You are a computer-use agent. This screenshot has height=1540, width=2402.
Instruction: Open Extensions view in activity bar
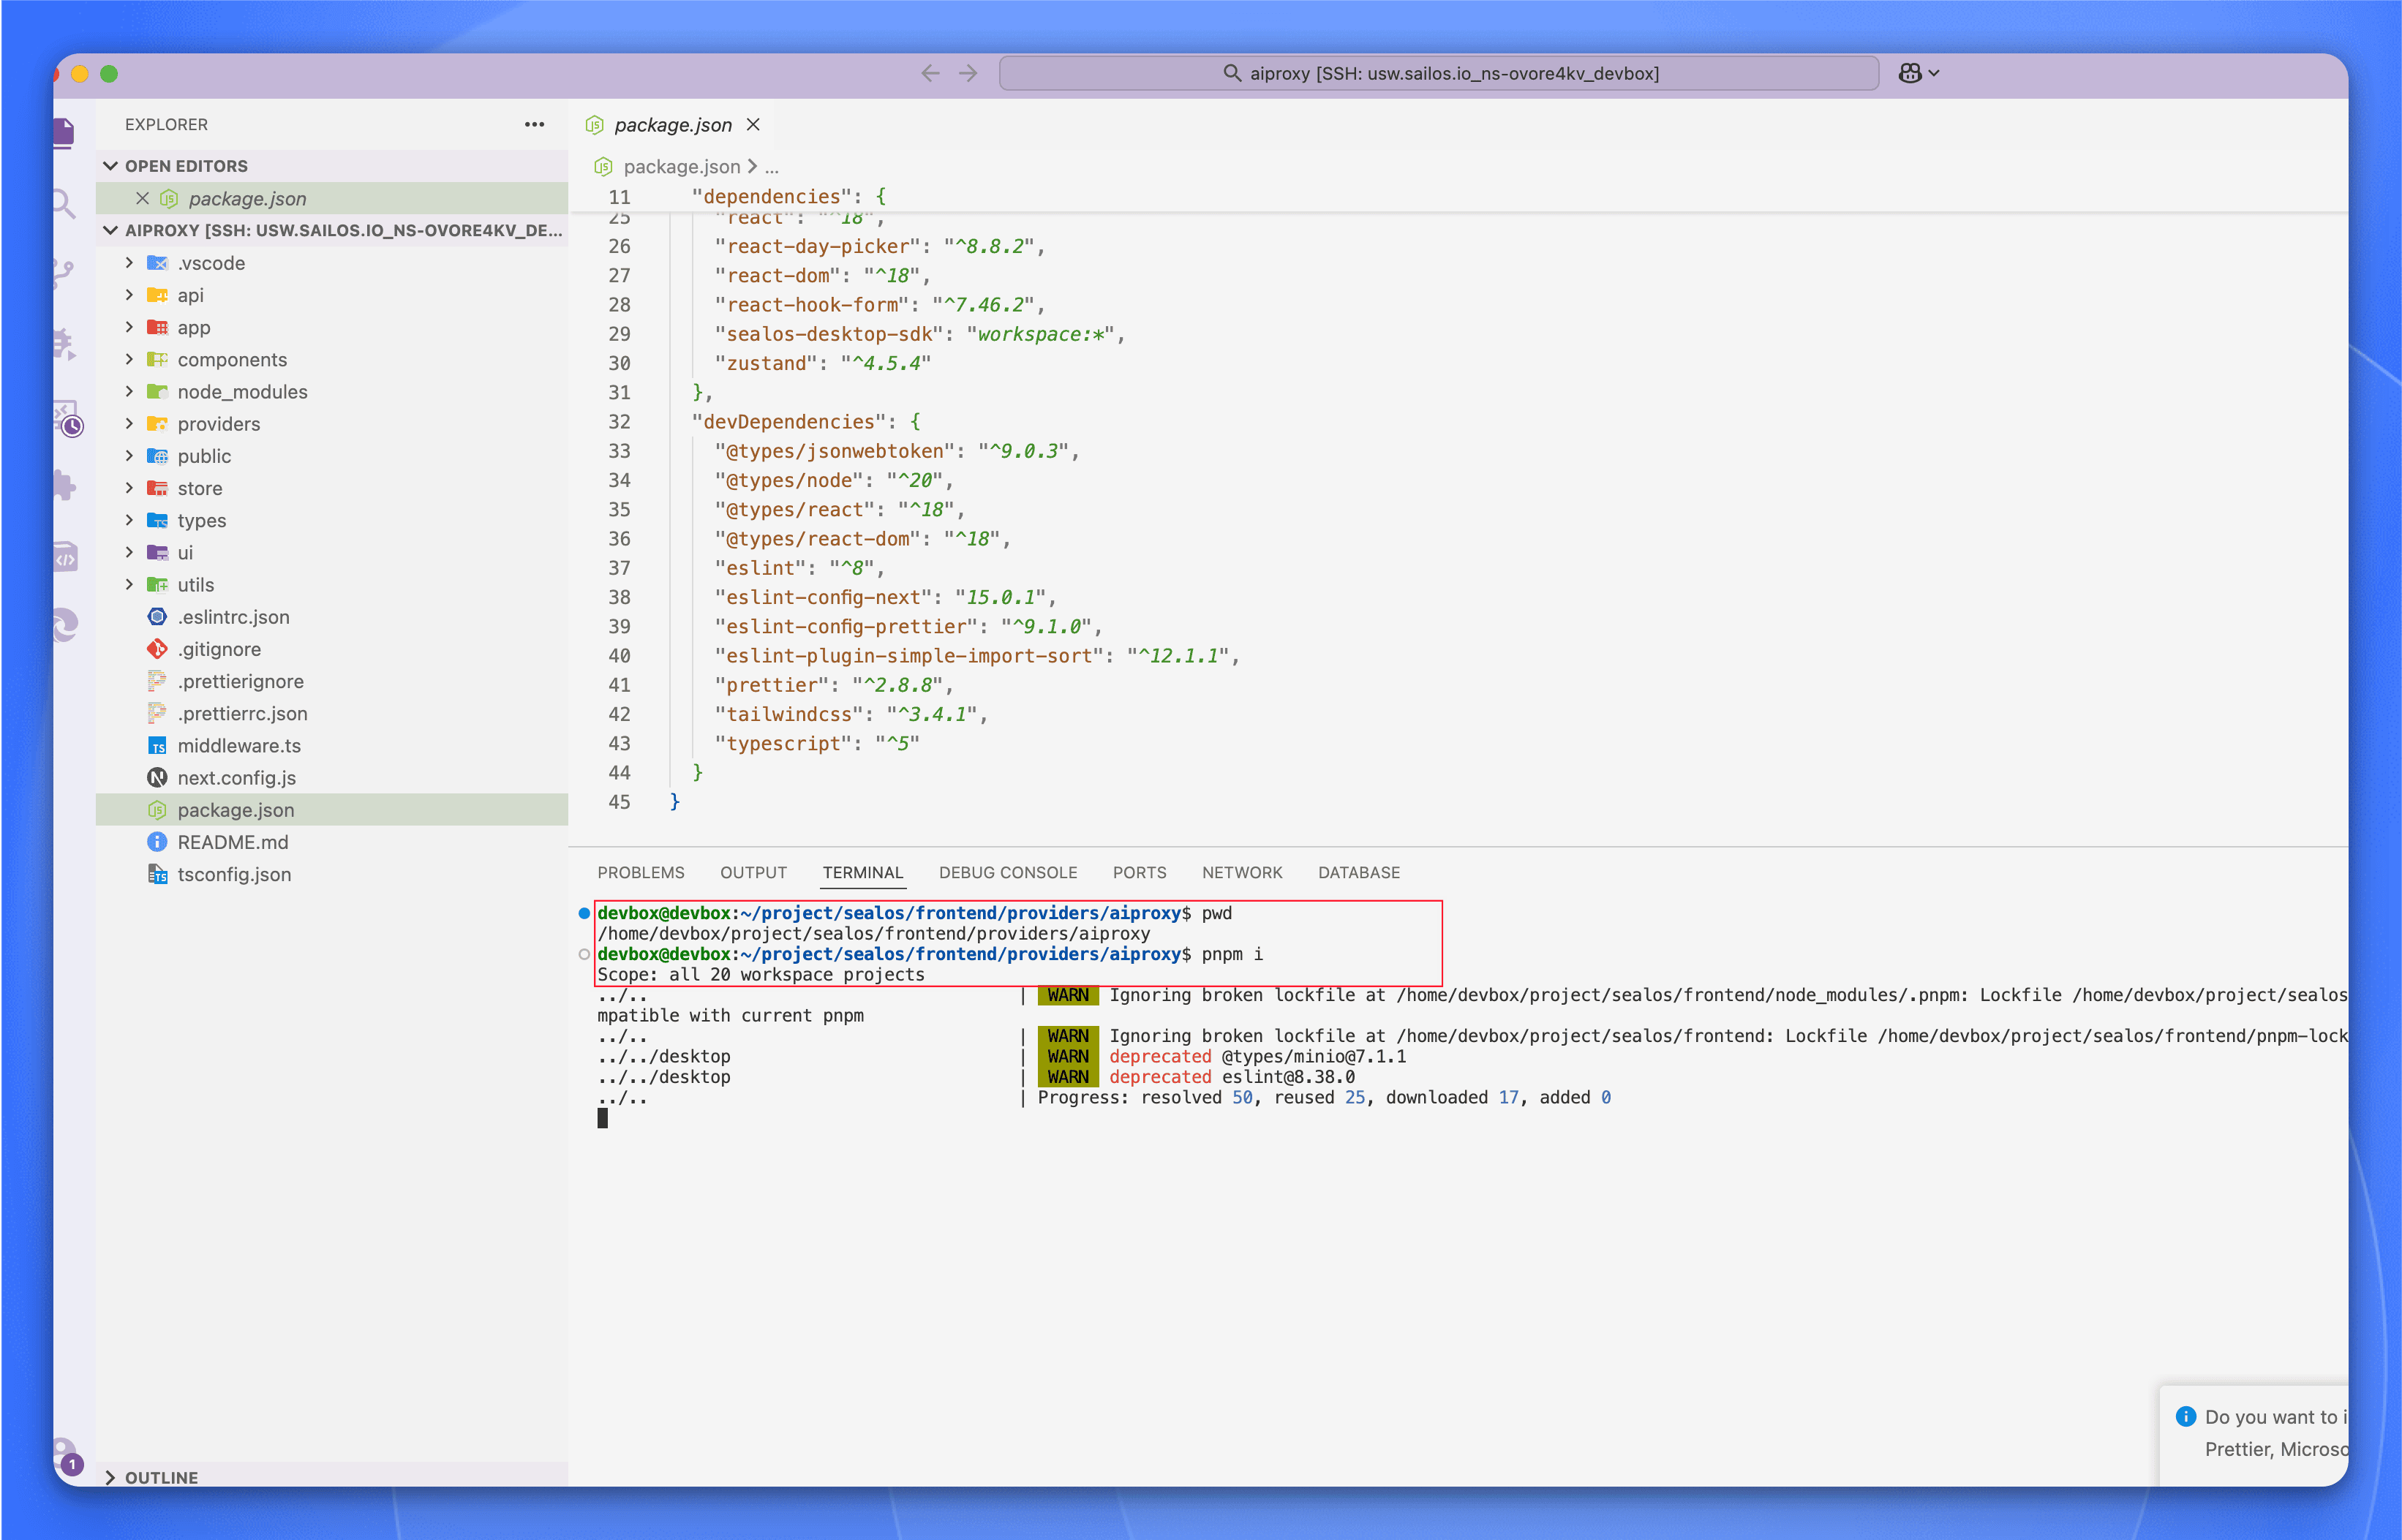(x=64, y=486)
